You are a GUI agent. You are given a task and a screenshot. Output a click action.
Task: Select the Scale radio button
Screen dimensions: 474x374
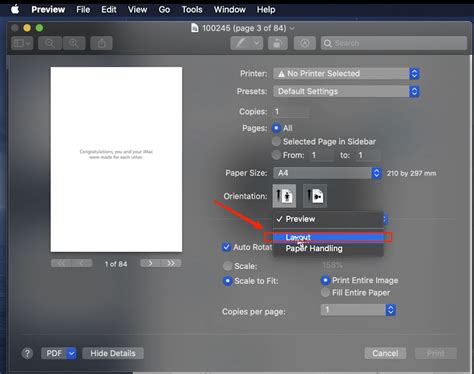click(x=228, y=266)
